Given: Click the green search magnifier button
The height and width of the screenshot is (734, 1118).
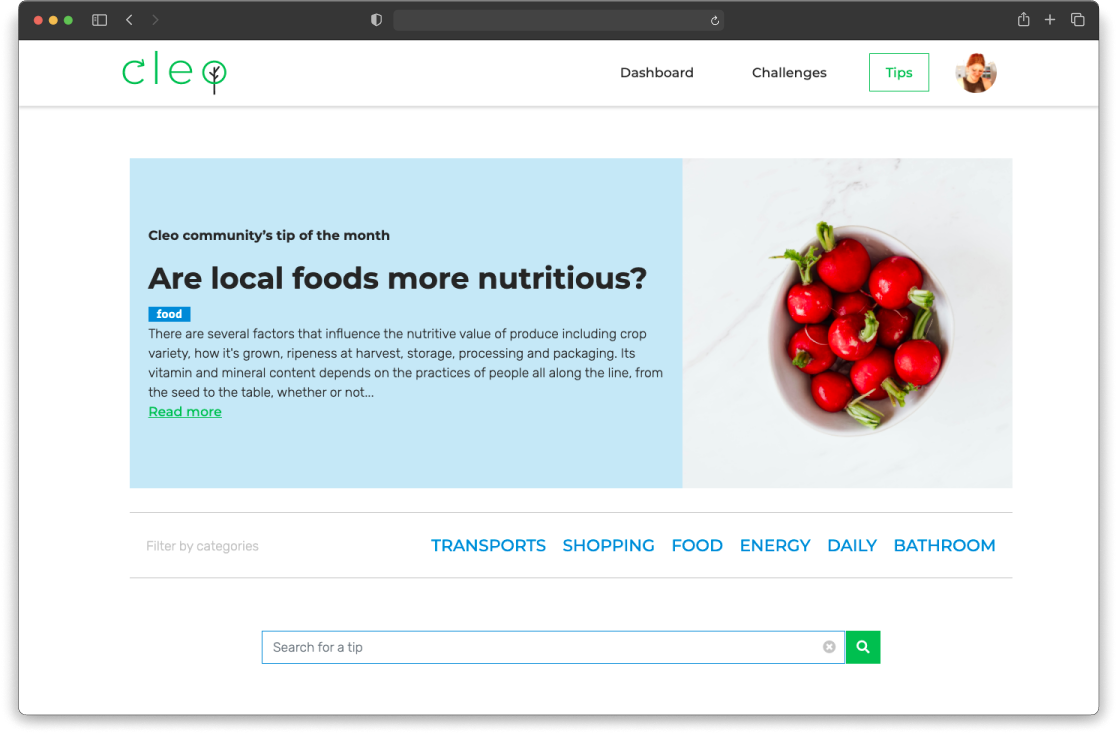Looking at the screenshot, I should (863, 647).
